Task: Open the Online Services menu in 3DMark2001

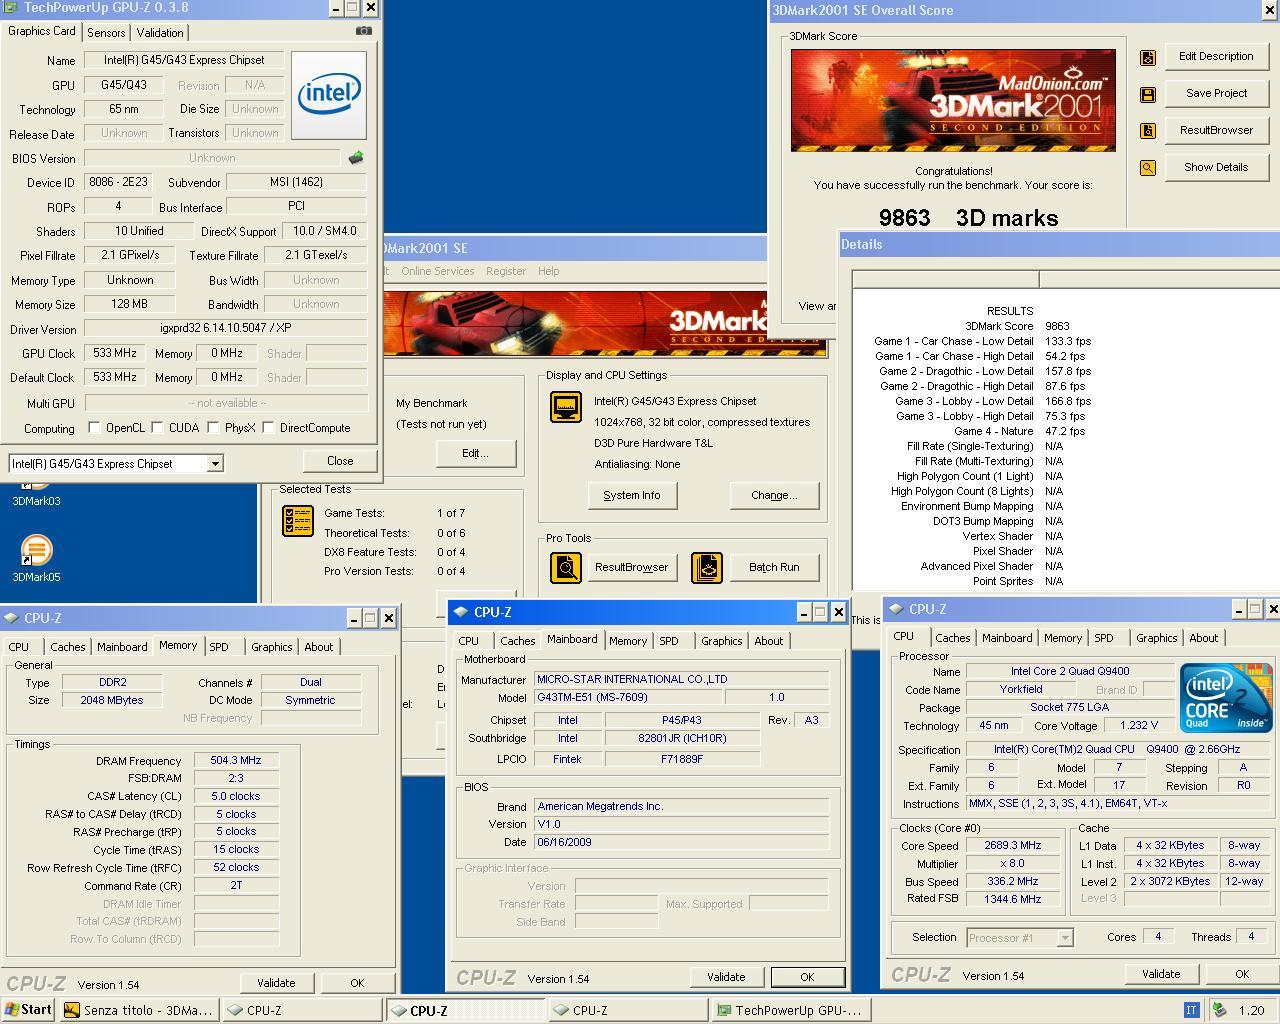Action: [437, 271]
